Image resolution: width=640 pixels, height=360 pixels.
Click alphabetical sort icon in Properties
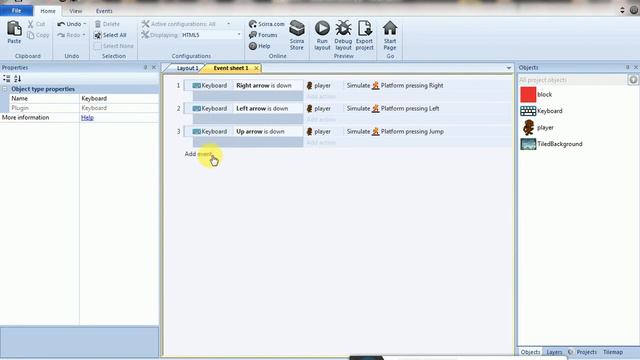(18, 79)
